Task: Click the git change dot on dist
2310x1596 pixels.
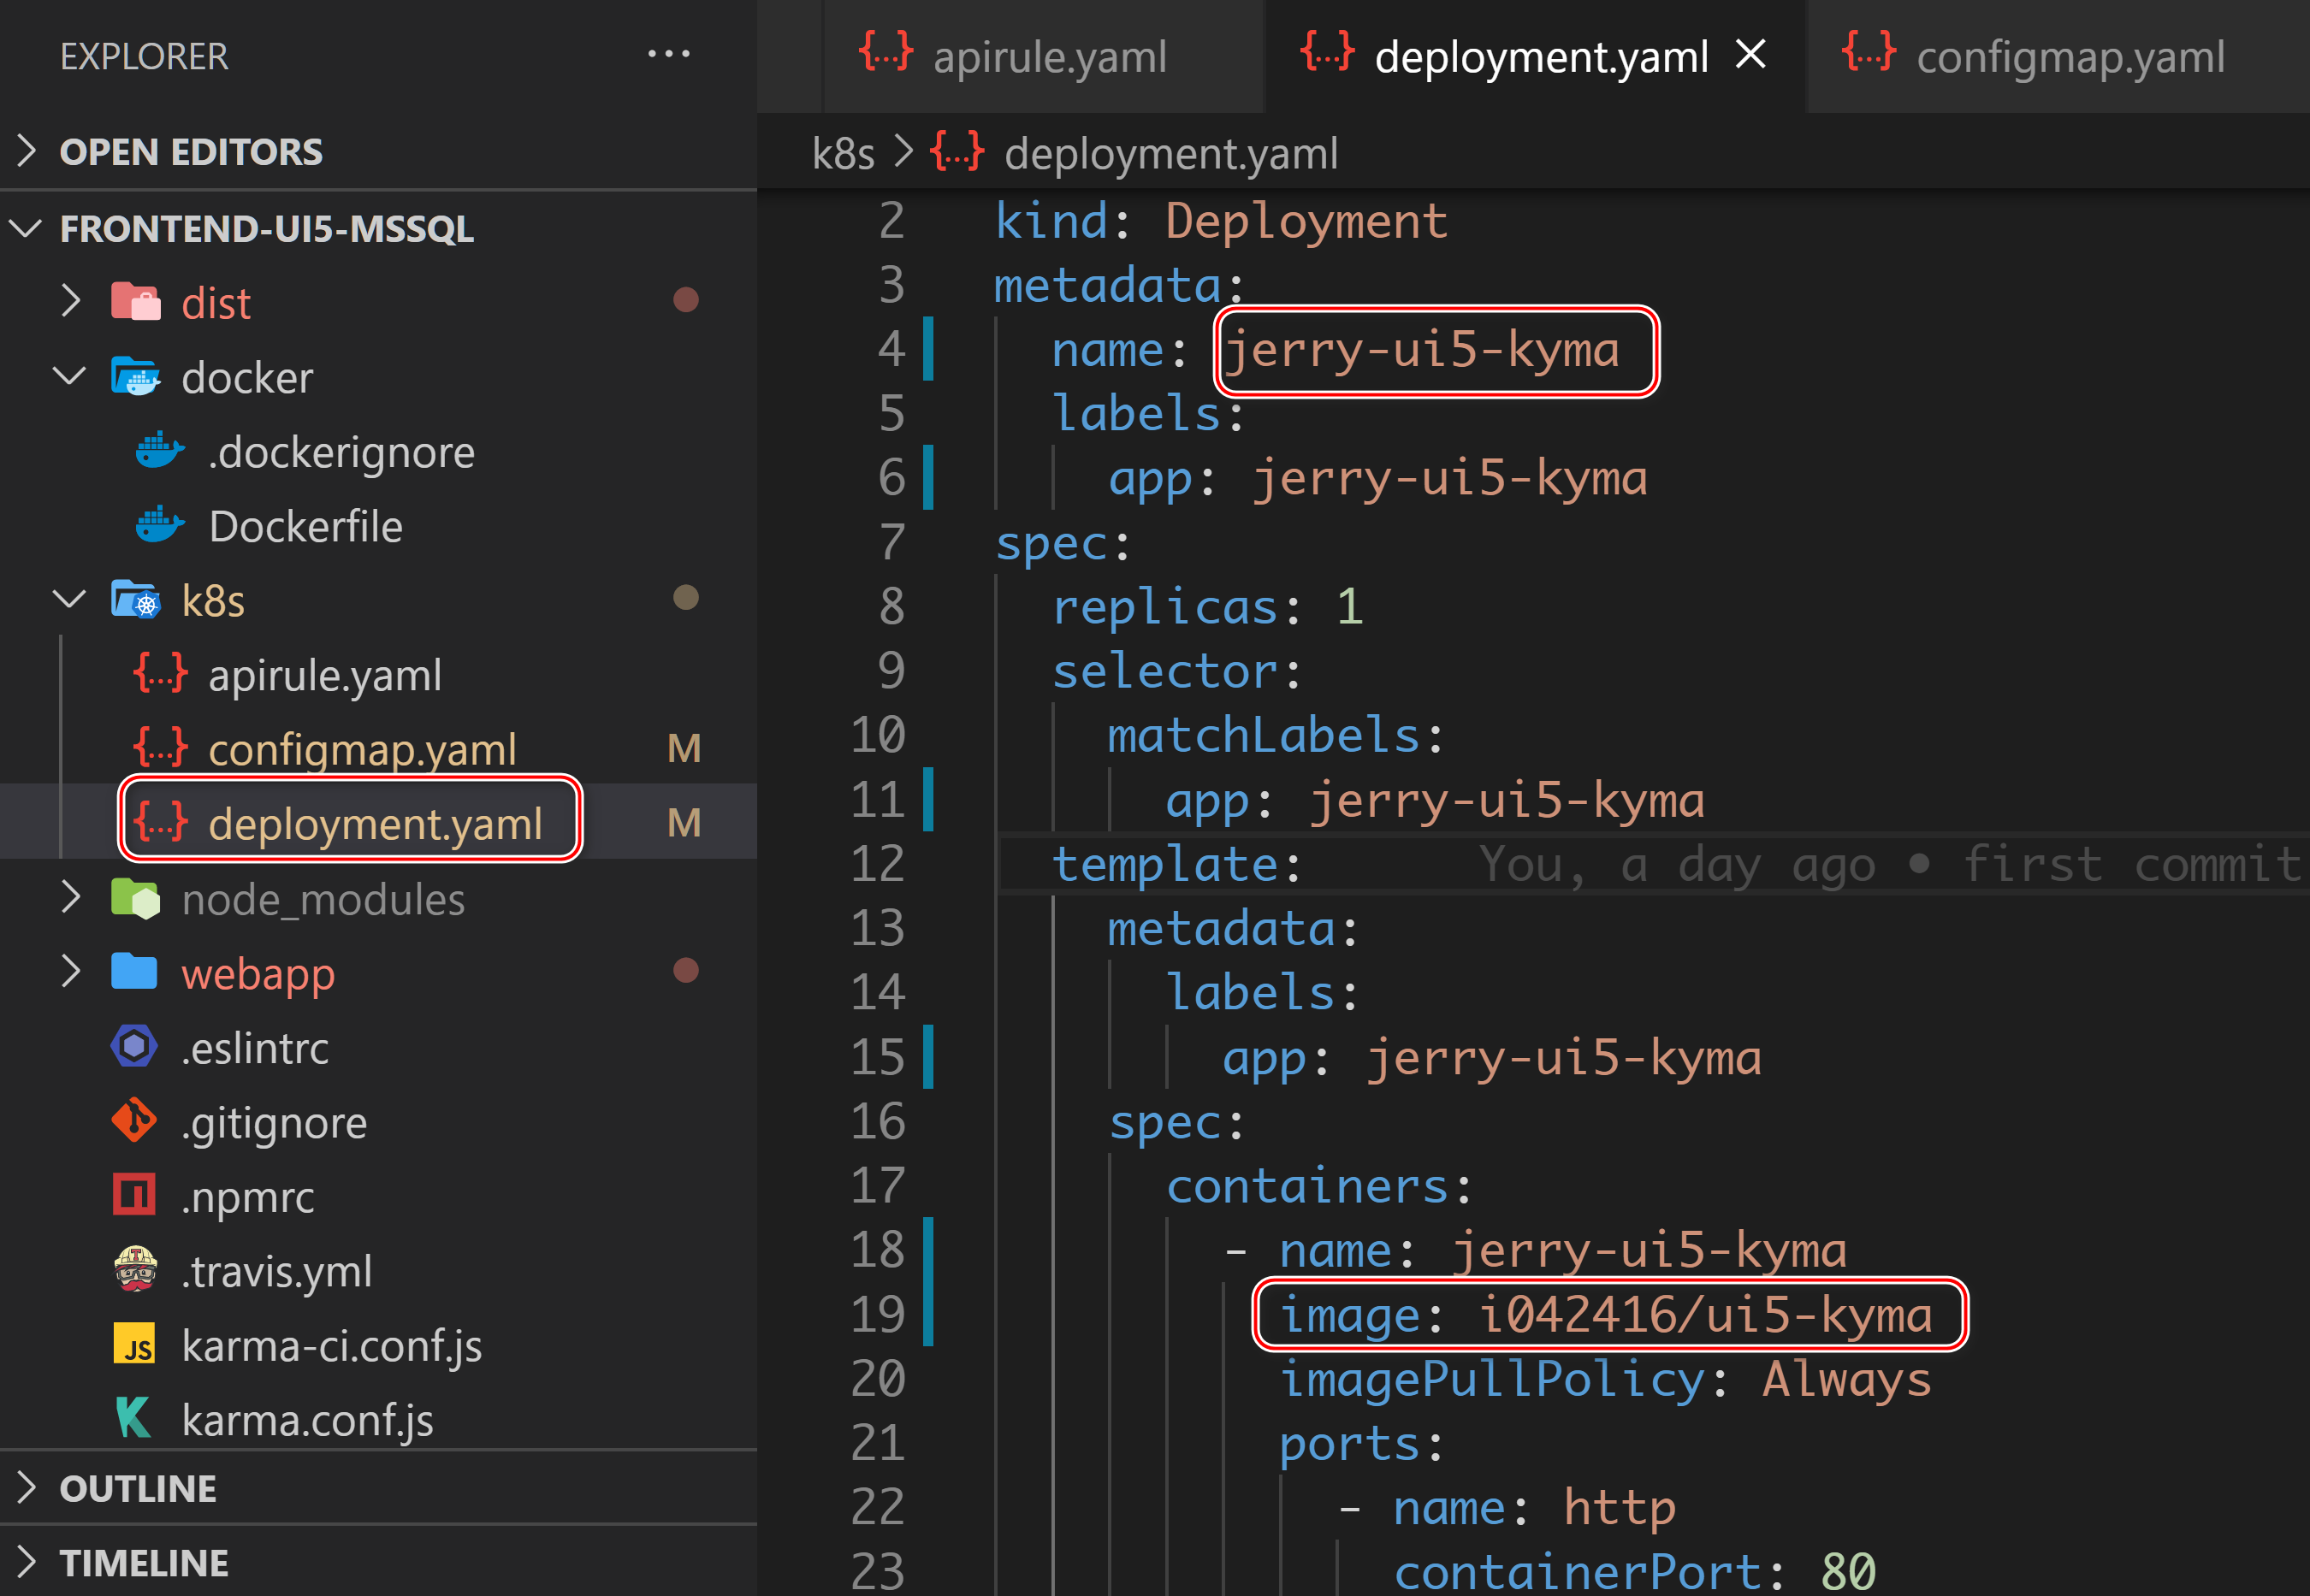Action: (686, 299)
